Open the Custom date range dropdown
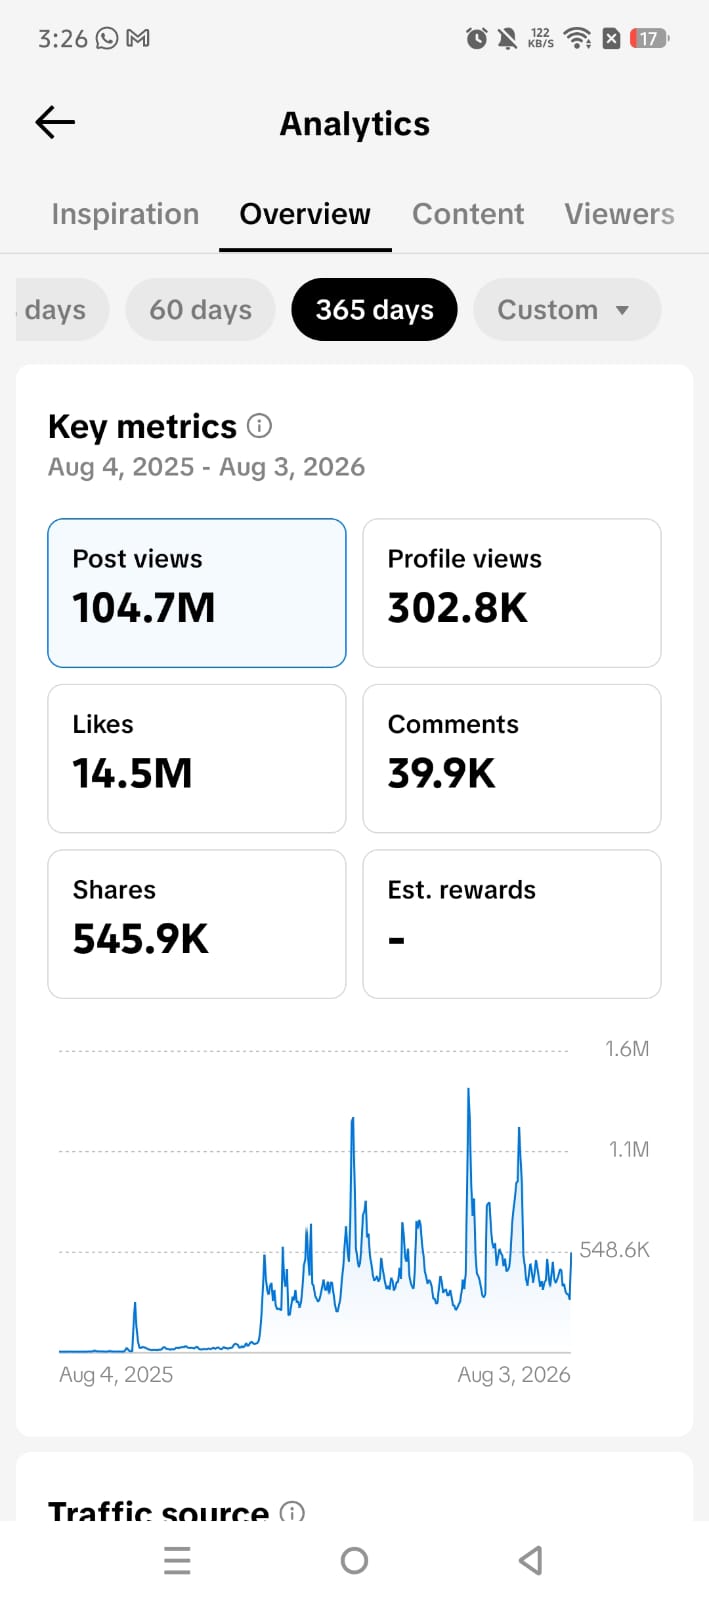Screen dimensions: 709x1600 coord(567,310)
